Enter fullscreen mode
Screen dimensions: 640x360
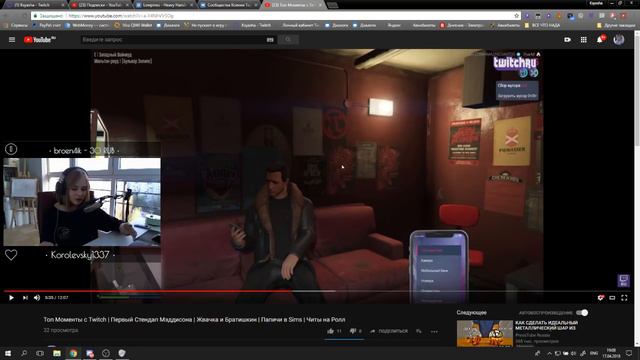(624, 298)
